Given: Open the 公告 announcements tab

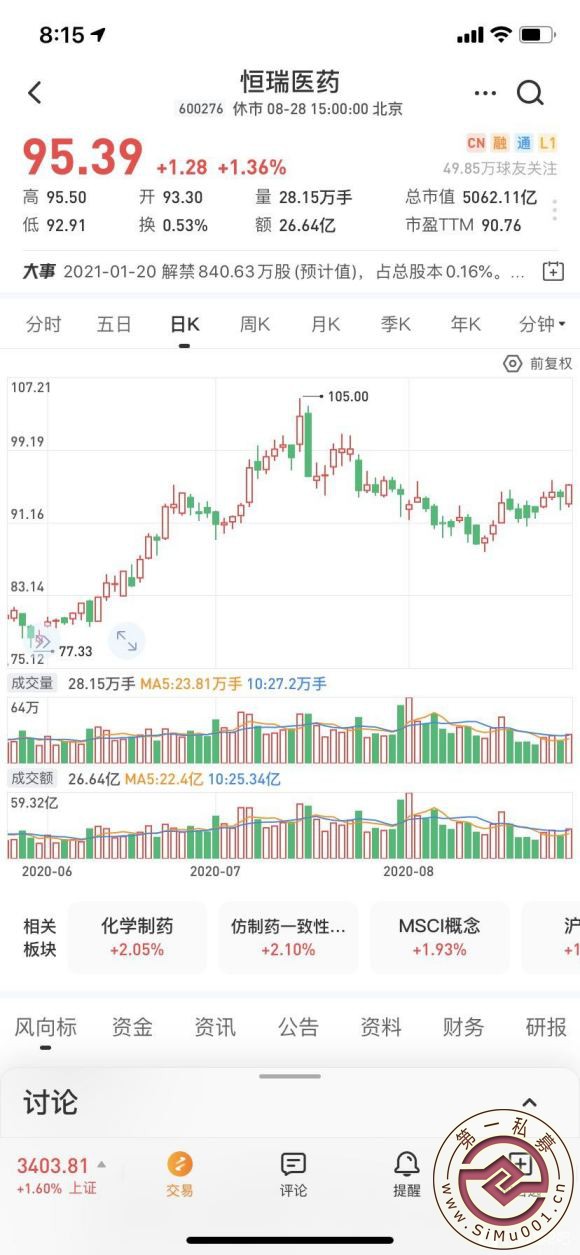Looking at the screenshot, I should (x=298, y=1027).
